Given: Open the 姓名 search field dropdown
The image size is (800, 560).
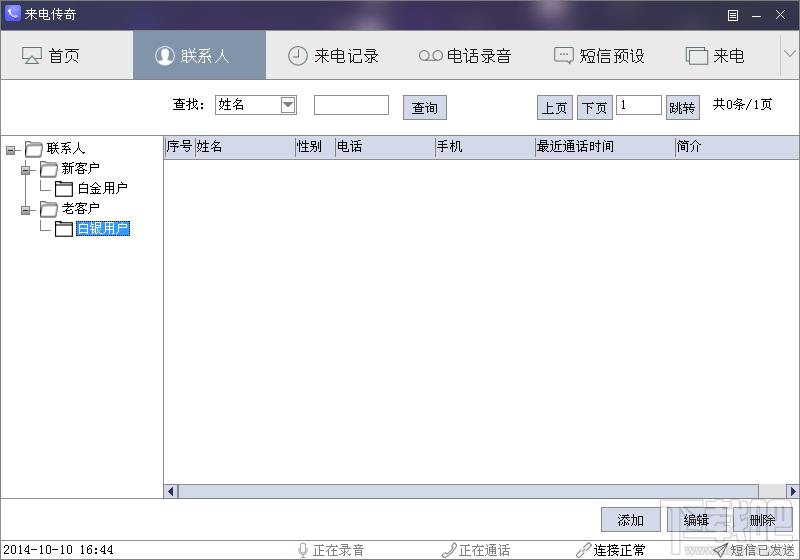Looking at the screenshot, I should (288, 105).
